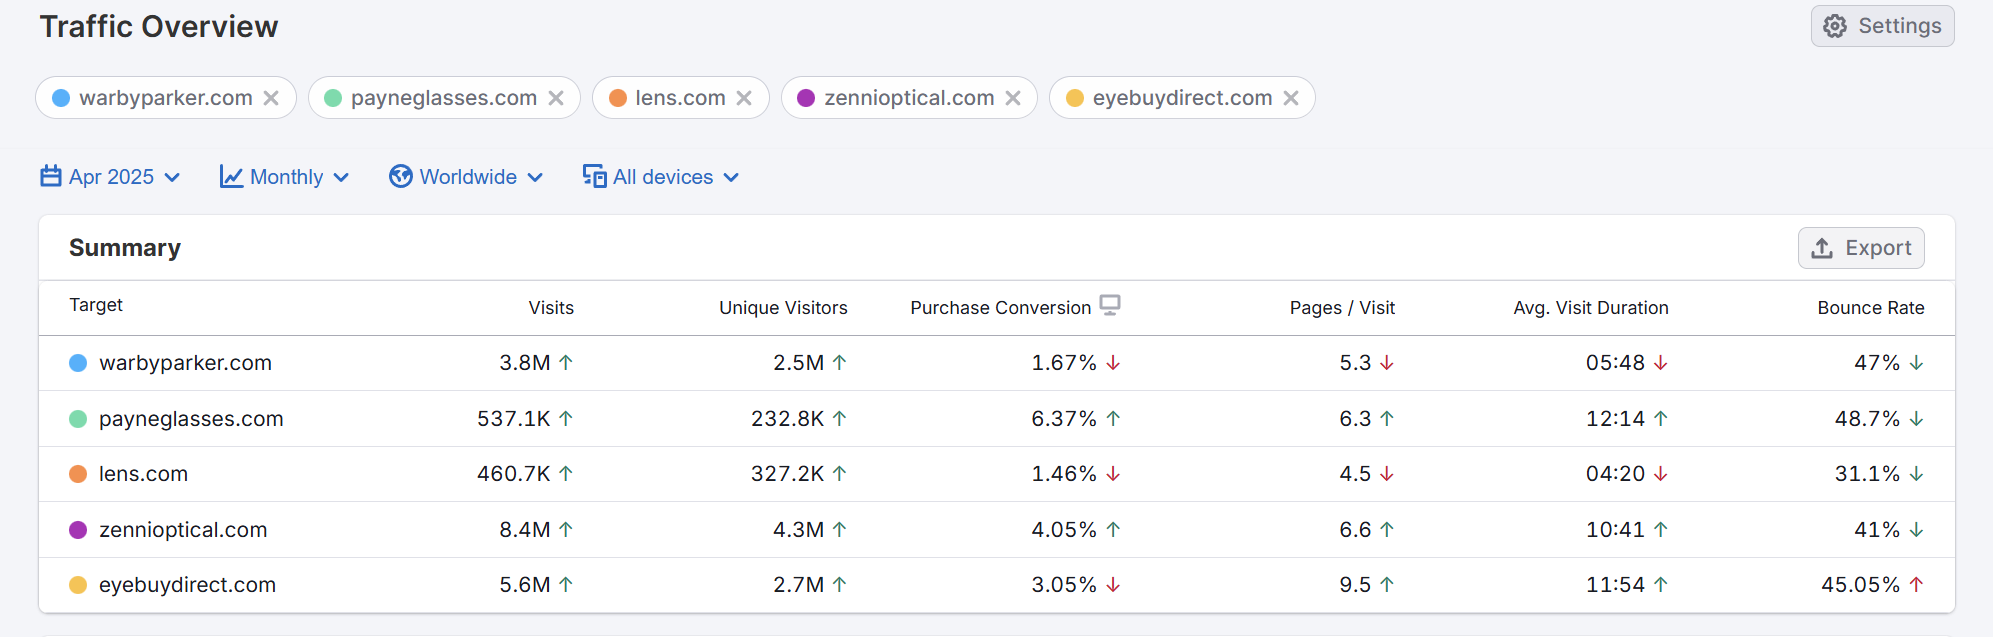Click zennioptical.com in the Summary table
This screenshot has height=637, width=1993.
183,530
